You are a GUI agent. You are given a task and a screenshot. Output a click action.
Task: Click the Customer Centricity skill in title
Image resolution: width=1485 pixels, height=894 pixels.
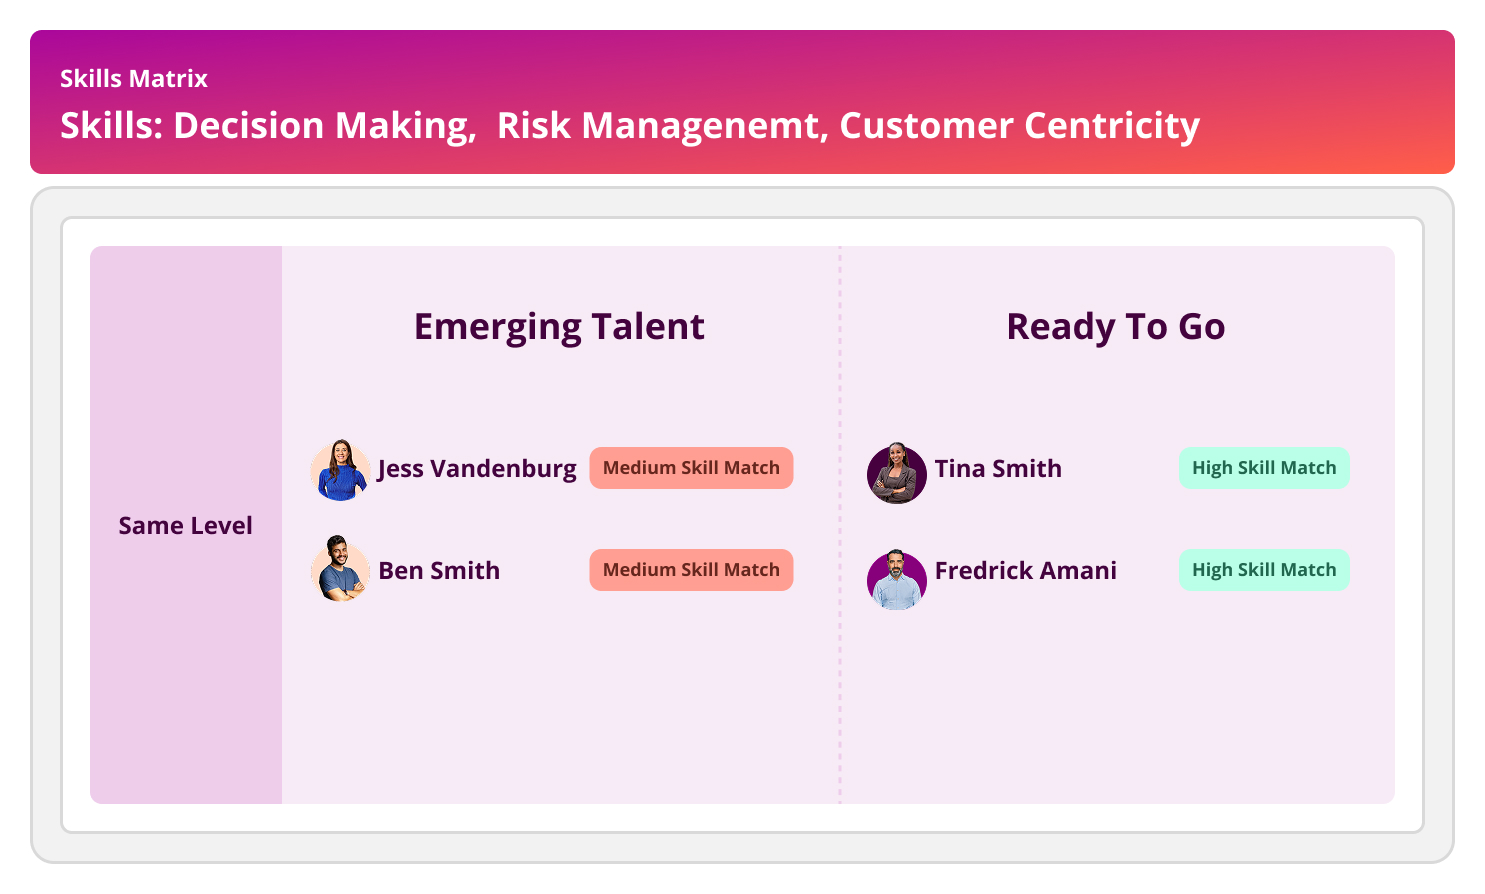(x=1019, y=126)
